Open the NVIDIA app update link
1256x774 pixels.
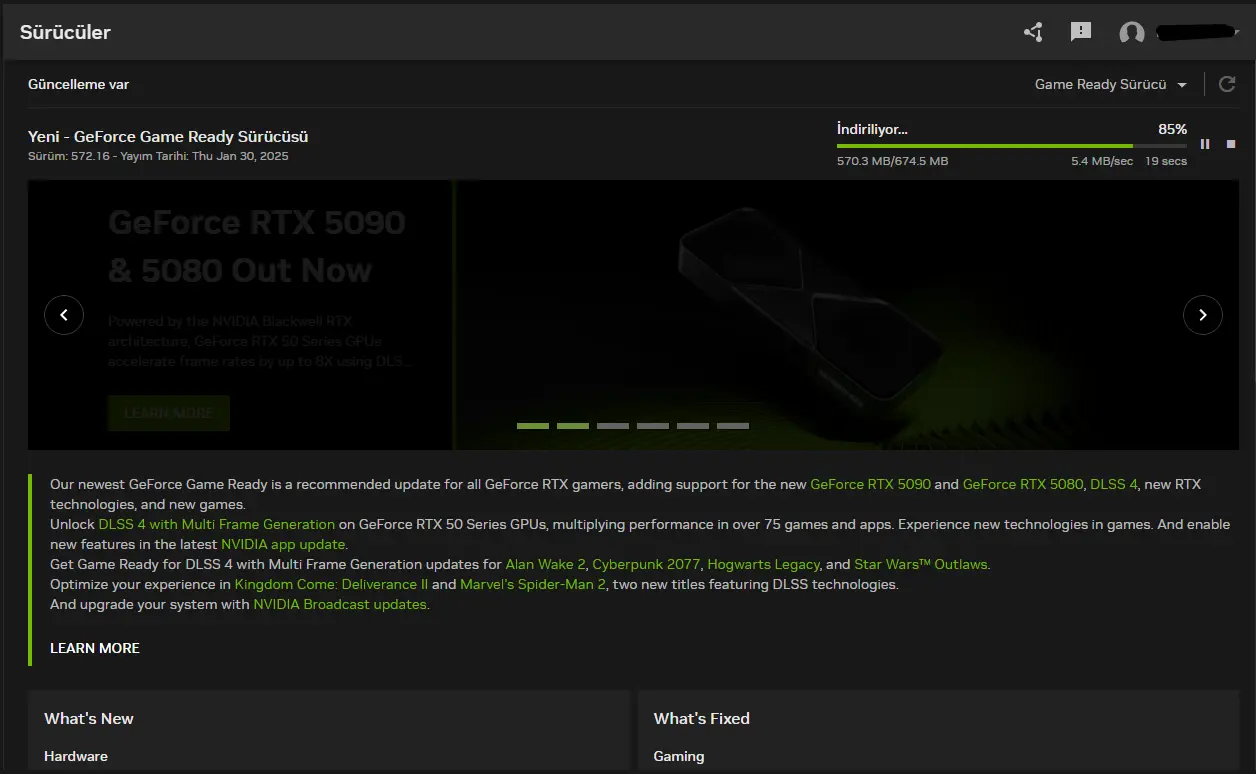tap(283, 544)
